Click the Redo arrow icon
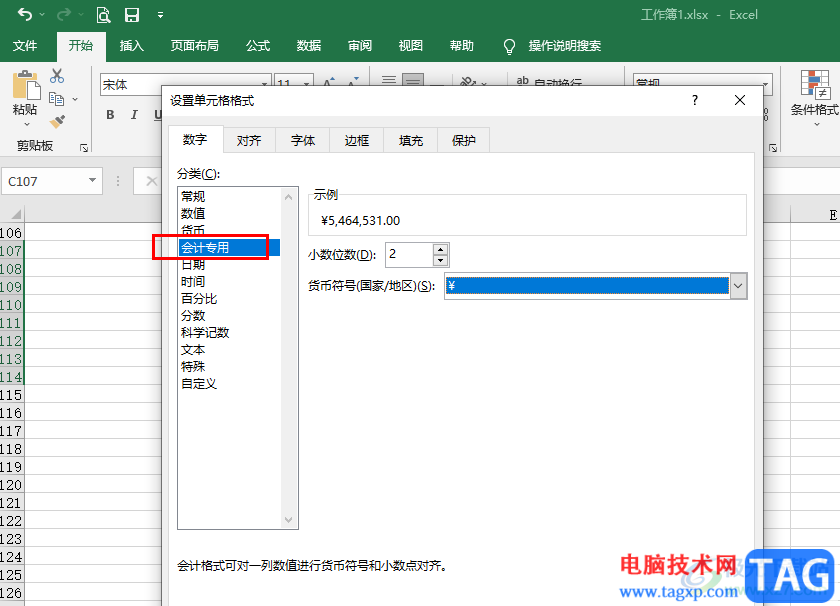Screen dimensions: 840x606 (x=64, y=14)
